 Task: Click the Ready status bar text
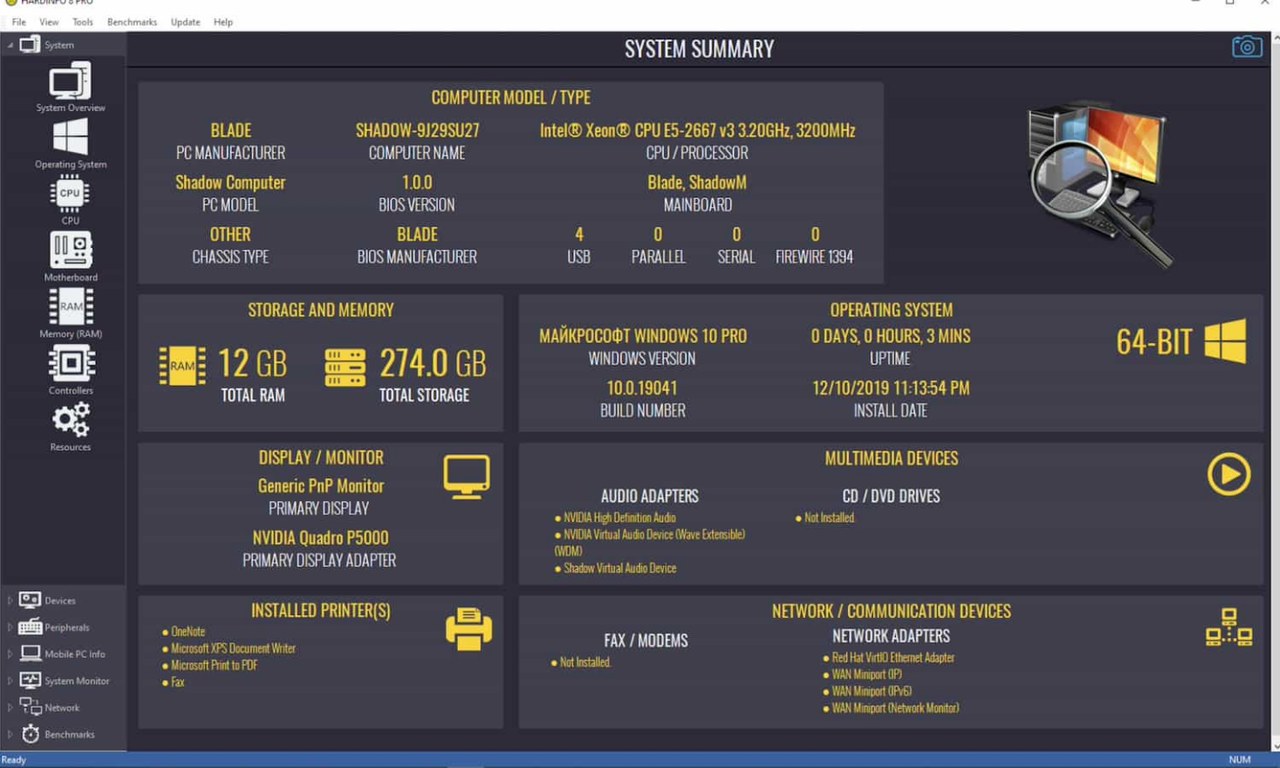[14, 760]
